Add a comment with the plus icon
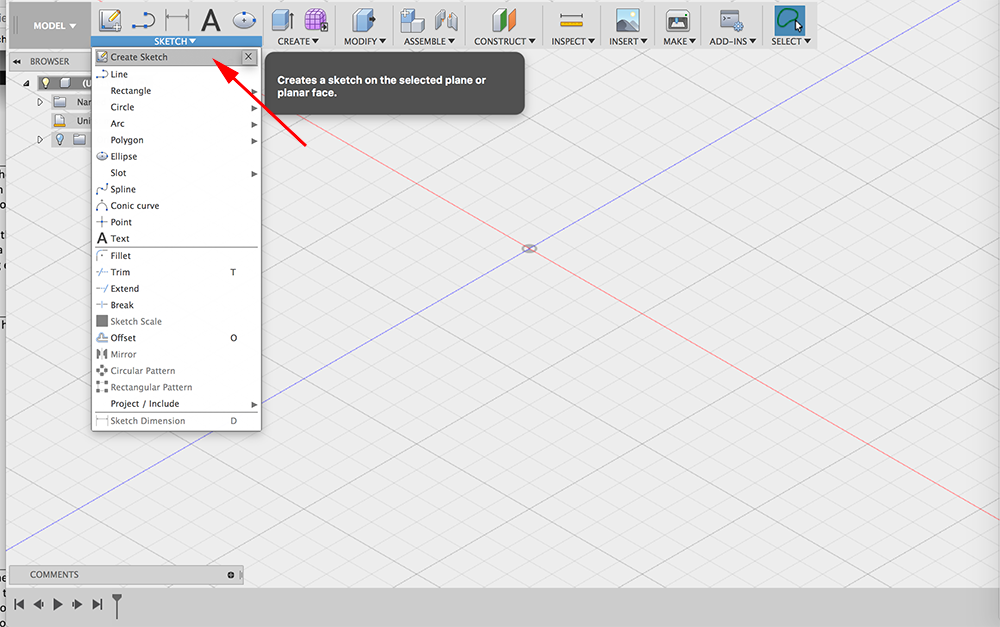1000x627 pixels. pyautogui.click(x=231, y=575)
